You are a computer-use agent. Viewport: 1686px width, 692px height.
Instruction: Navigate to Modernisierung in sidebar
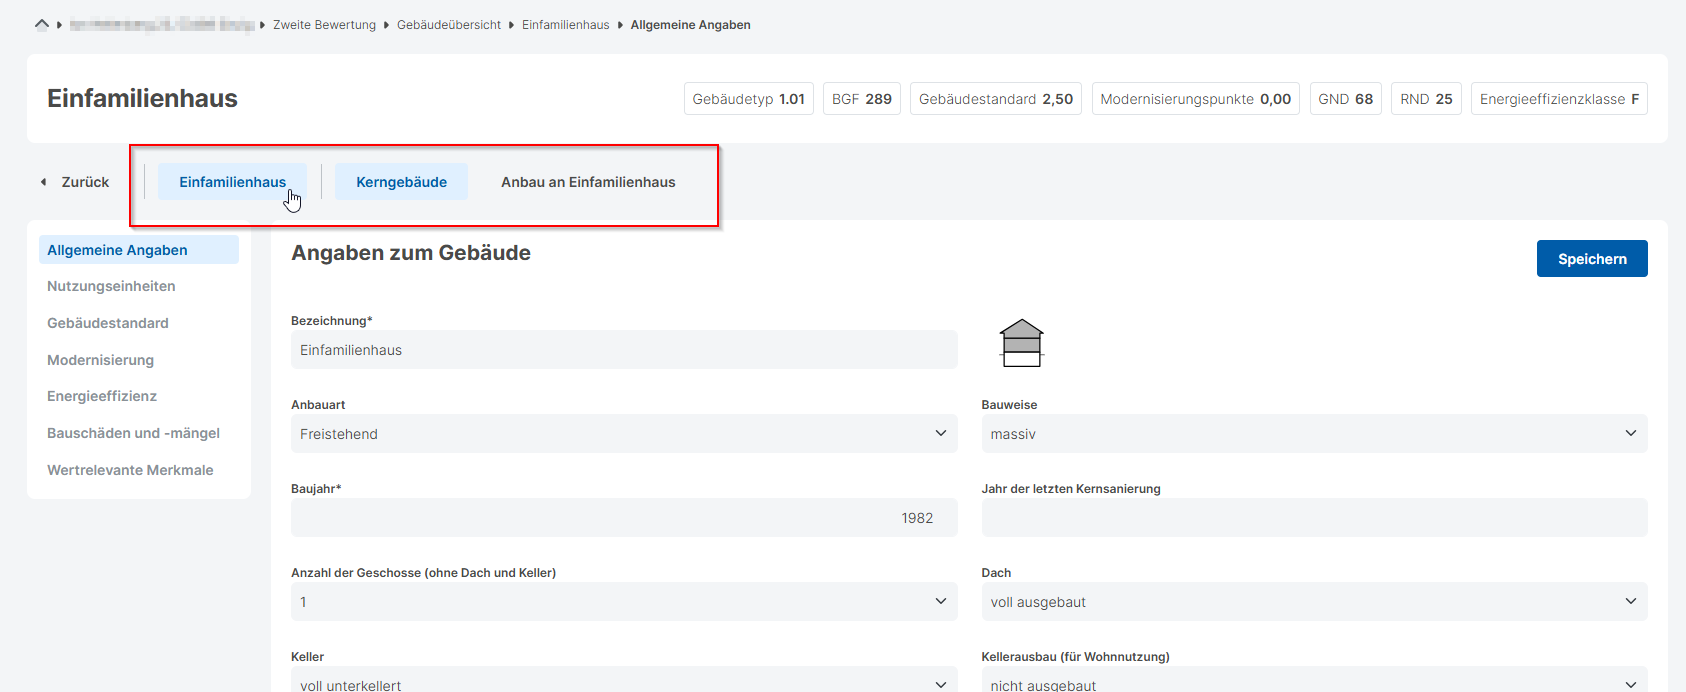click(x=100, y=360)
